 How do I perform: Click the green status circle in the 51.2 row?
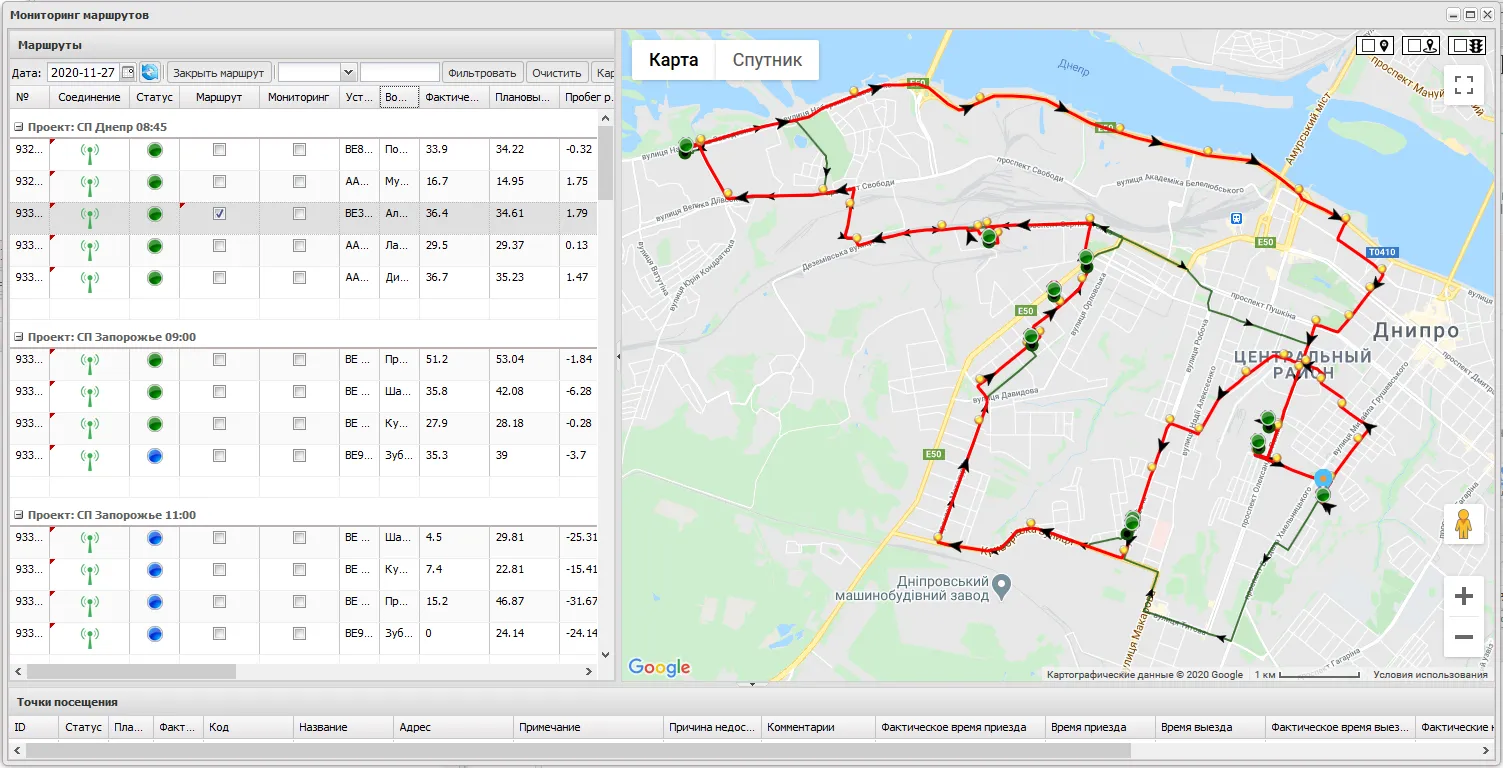coord(155,360)
